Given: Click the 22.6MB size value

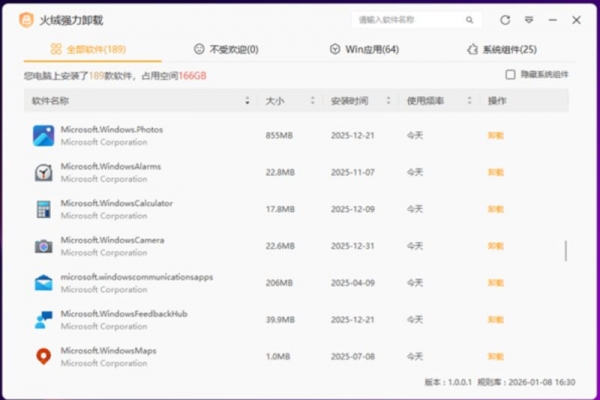Looking at the screenshot, I should 280,246.
